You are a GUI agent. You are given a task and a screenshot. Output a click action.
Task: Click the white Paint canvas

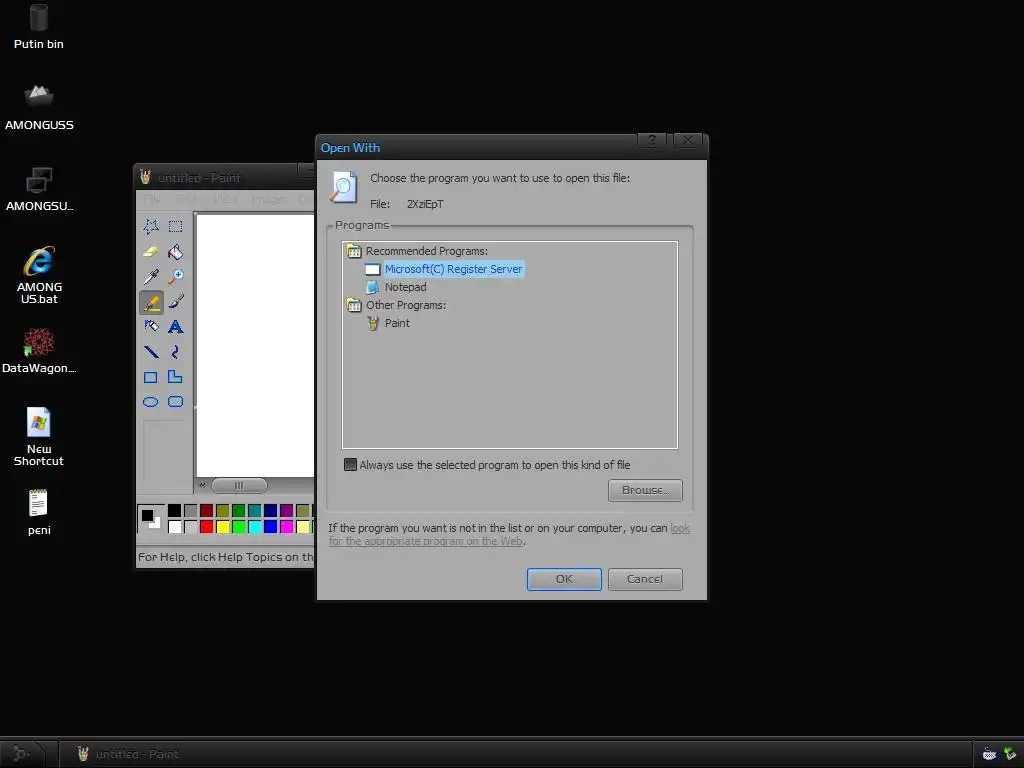click(255, 345)
